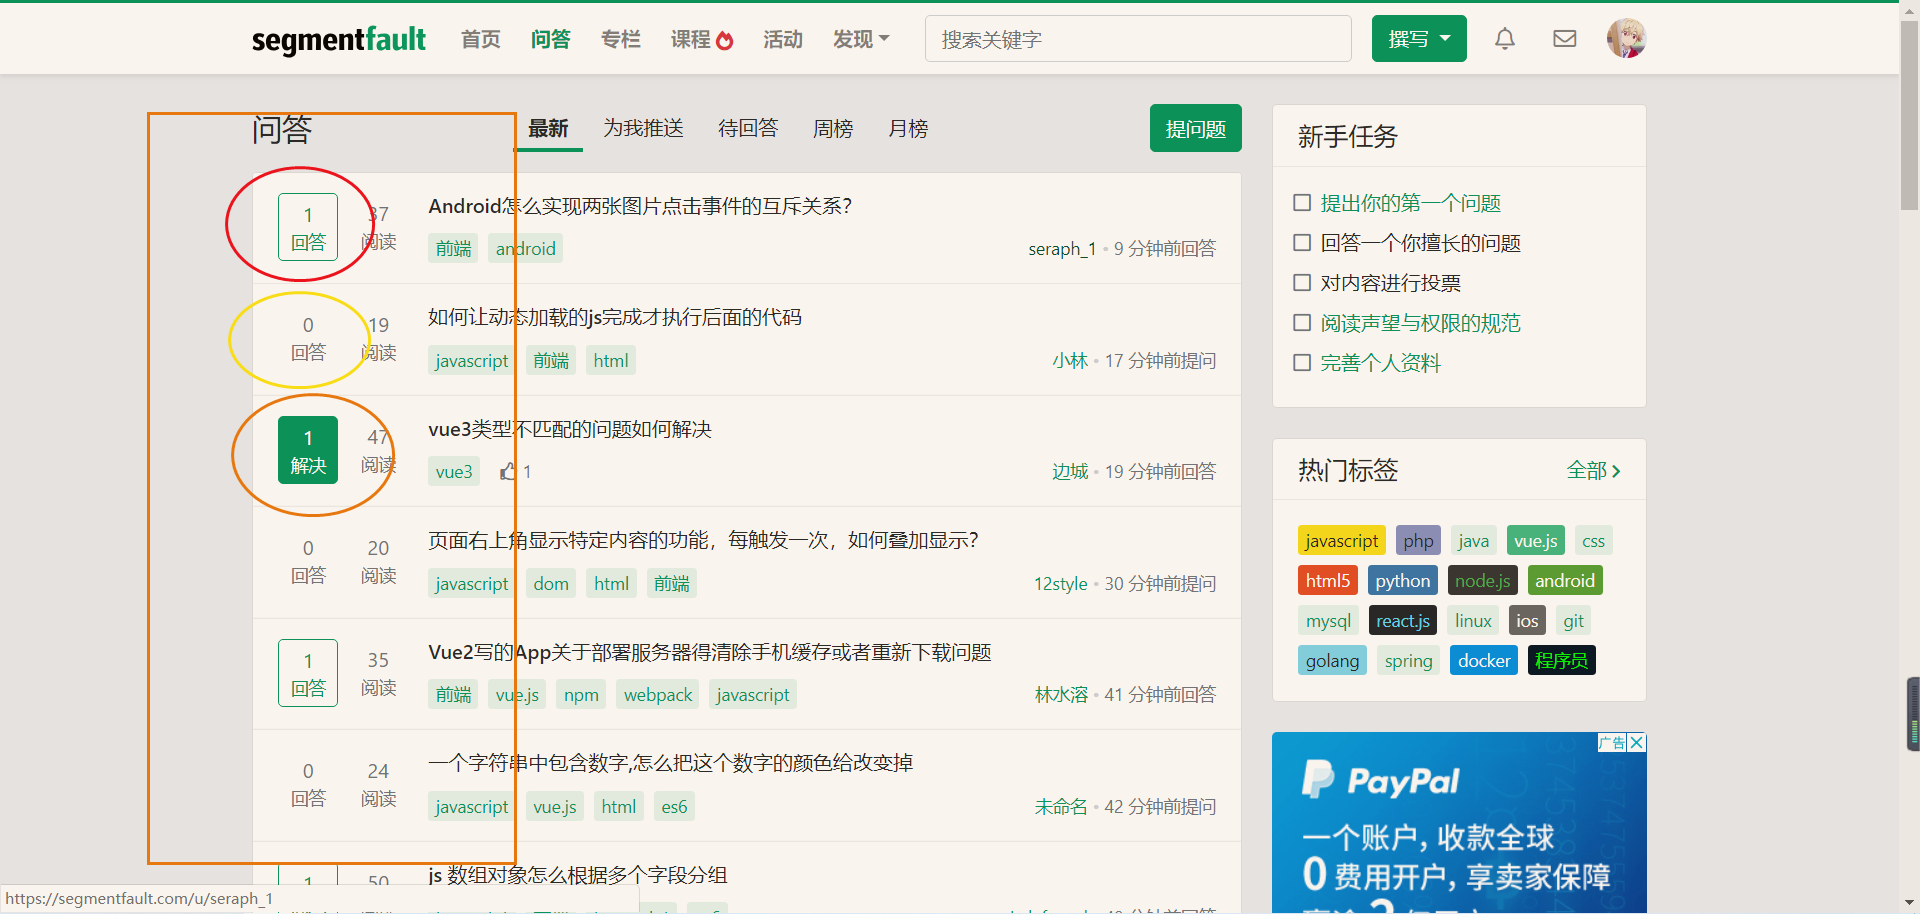Focus the 搜索关键字 search field

point(1138,39)
